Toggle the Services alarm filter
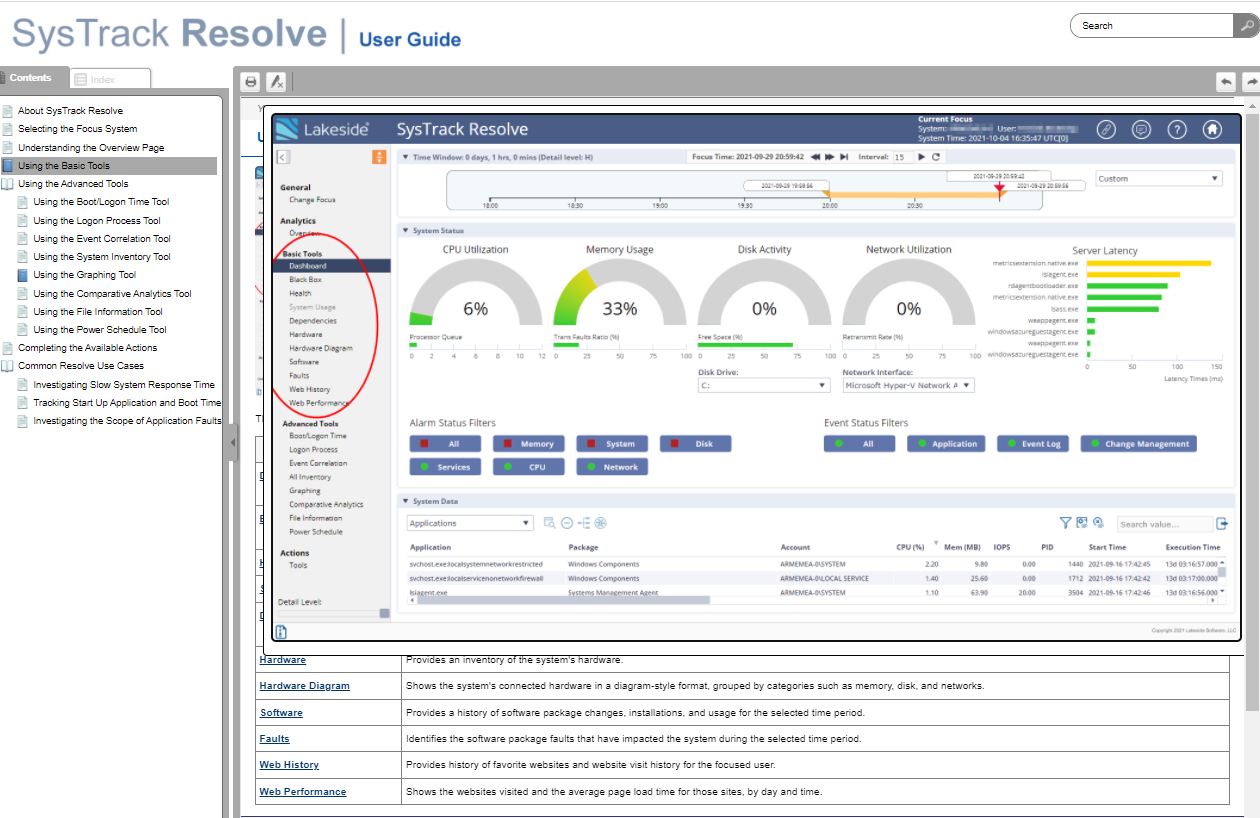This screenshot has width=1260, height=818. pos(445,467)
